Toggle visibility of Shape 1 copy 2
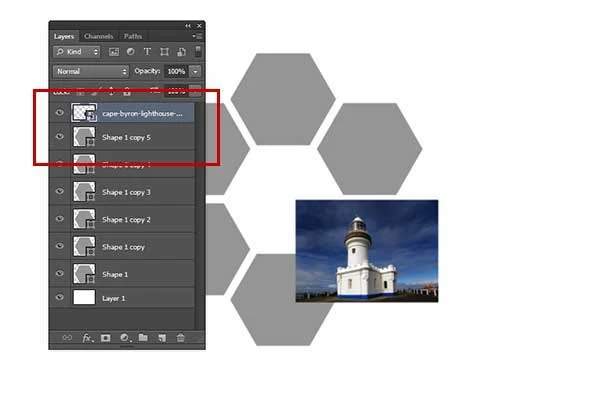The height and width of the screenshot is (399, 600). pyautogui.click(x=60, y=218)
